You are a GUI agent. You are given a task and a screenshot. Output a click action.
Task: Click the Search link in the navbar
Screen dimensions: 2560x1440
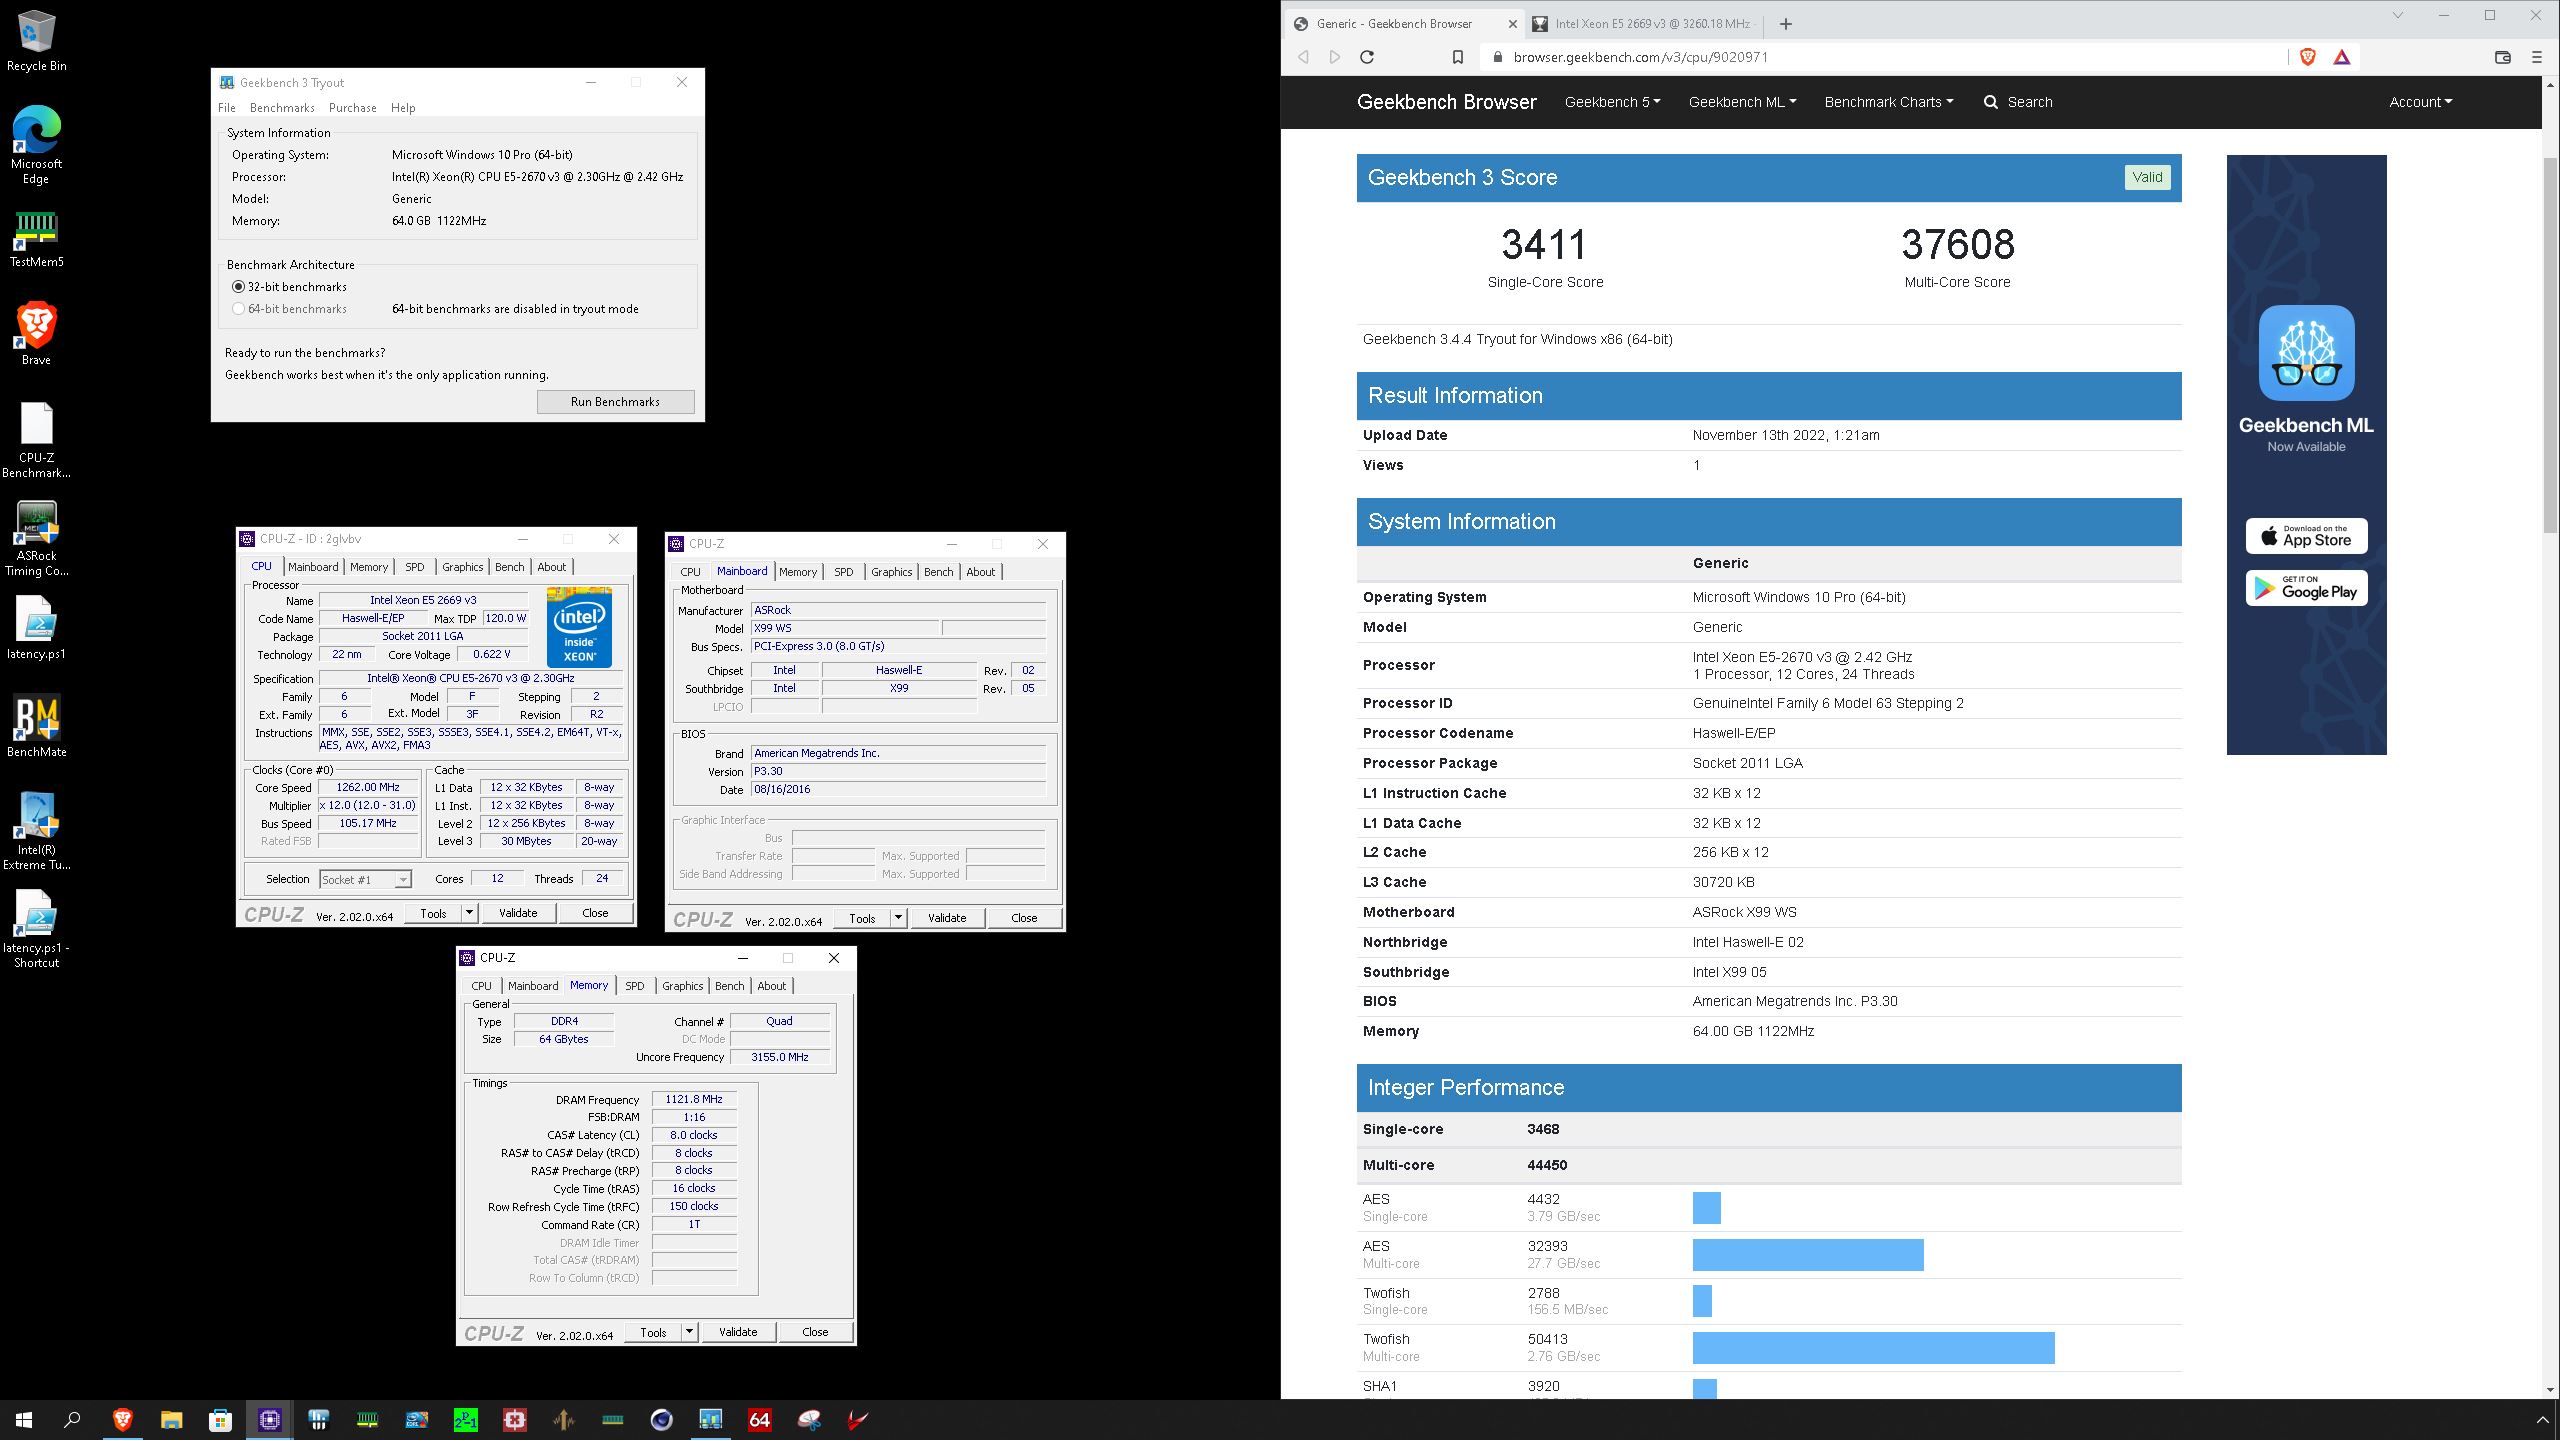(x=2018, y=102)
